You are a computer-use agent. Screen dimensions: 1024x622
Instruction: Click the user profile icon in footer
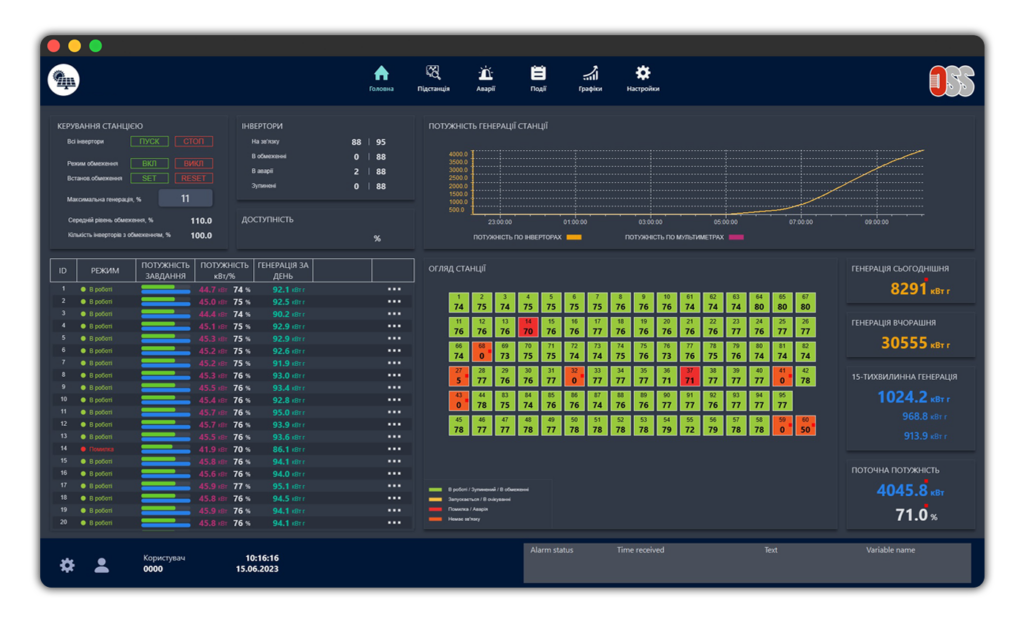point(101,565)
